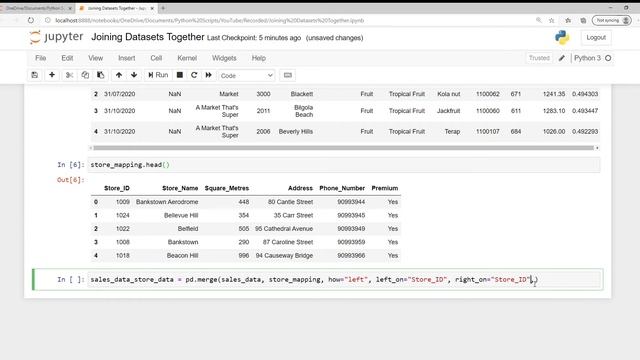Click the Logout button

coord(596,38)
